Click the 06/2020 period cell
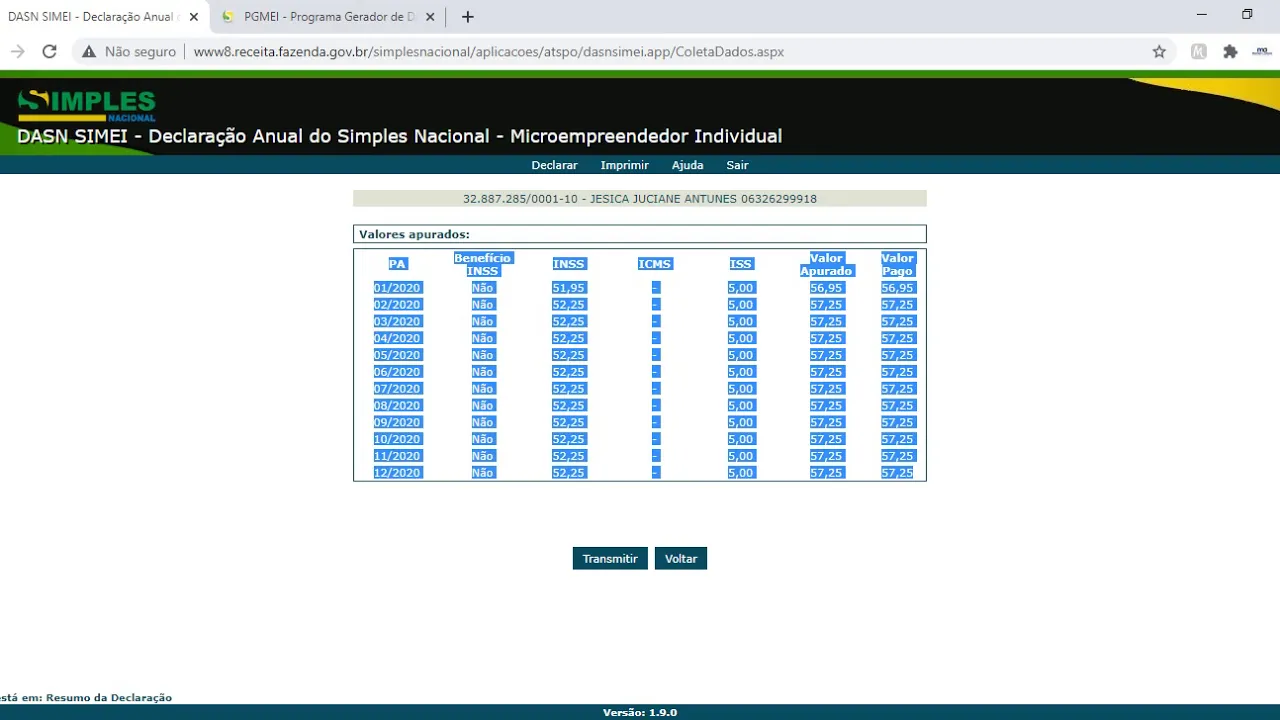The height and width of the screenshot is (720, 1280). (x=398, y=372)
